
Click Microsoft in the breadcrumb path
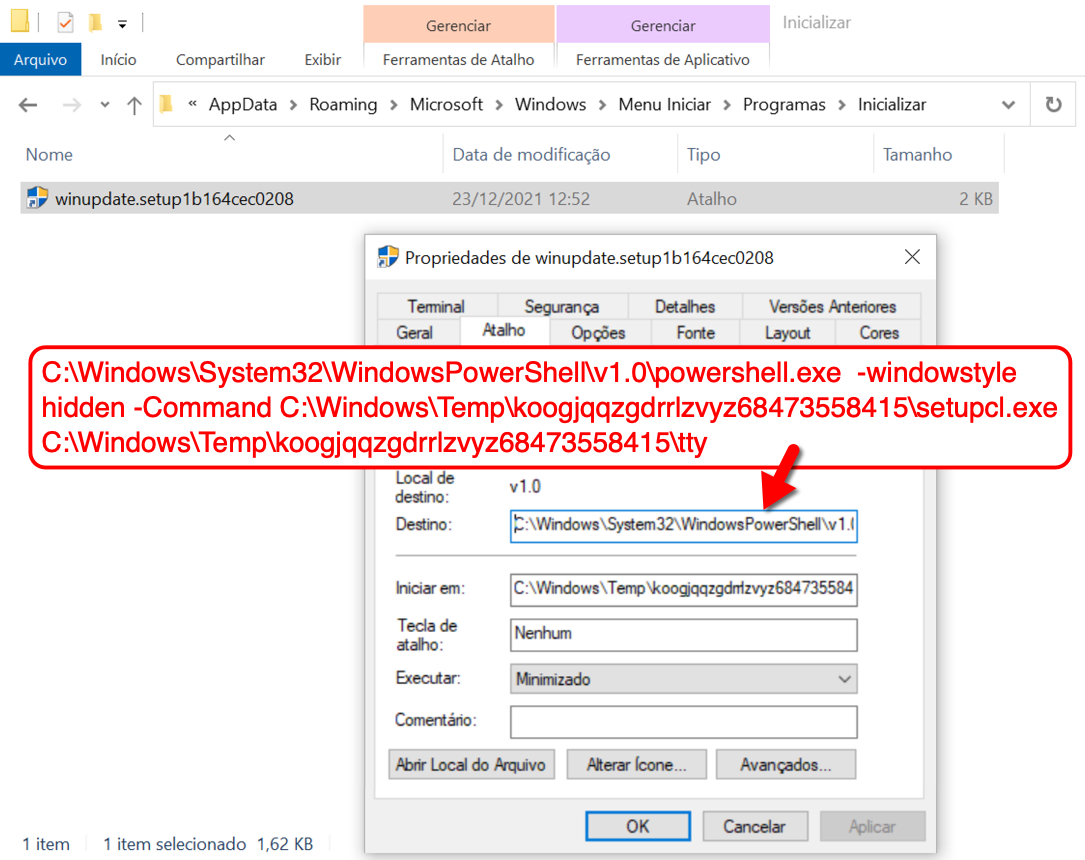pos(446,104)
